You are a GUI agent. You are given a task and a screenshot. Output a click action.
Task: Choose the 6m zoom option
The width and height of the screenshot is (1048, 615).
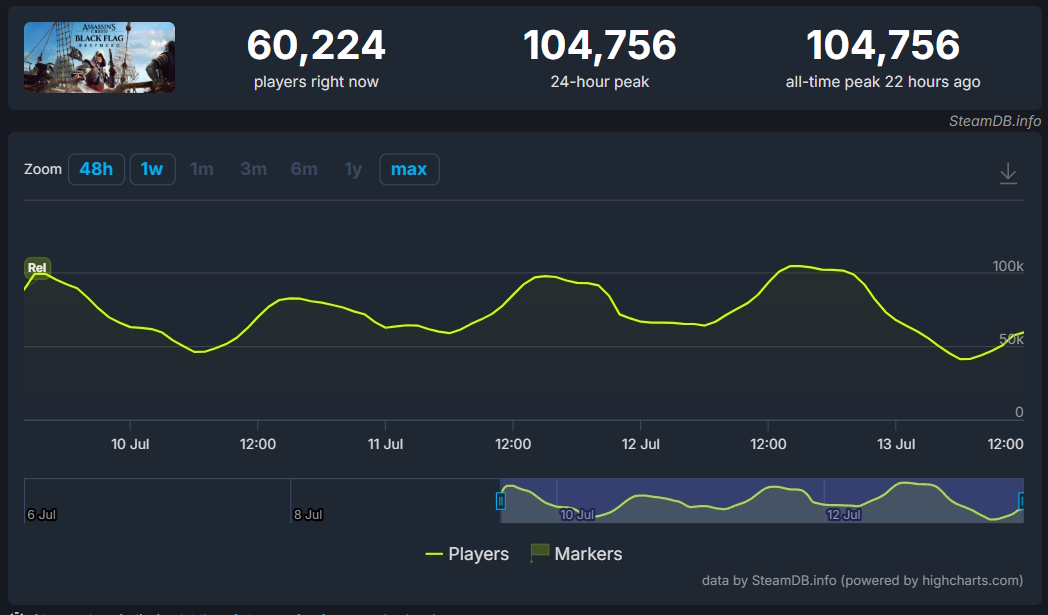pos(304,169)
